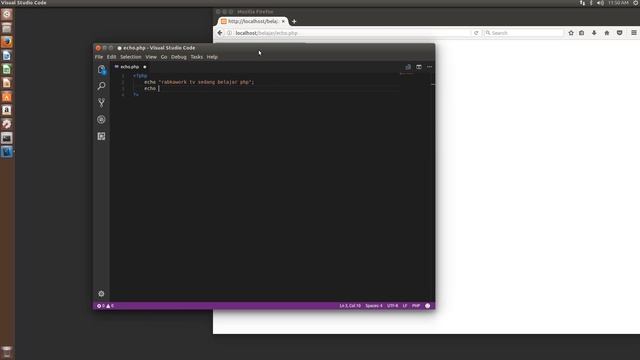
Task: Click the errors and warnings status indicator
Action: pos(105,306)
